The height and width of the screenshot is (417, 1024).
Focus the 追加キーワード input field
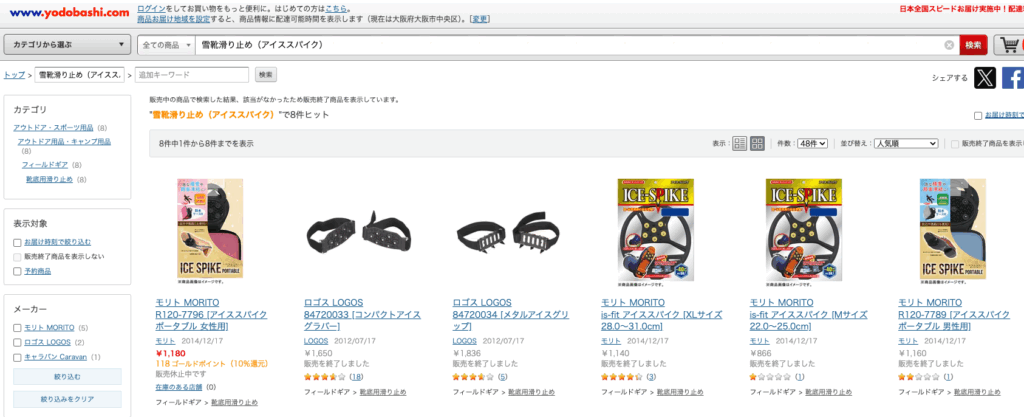(192, 75)
